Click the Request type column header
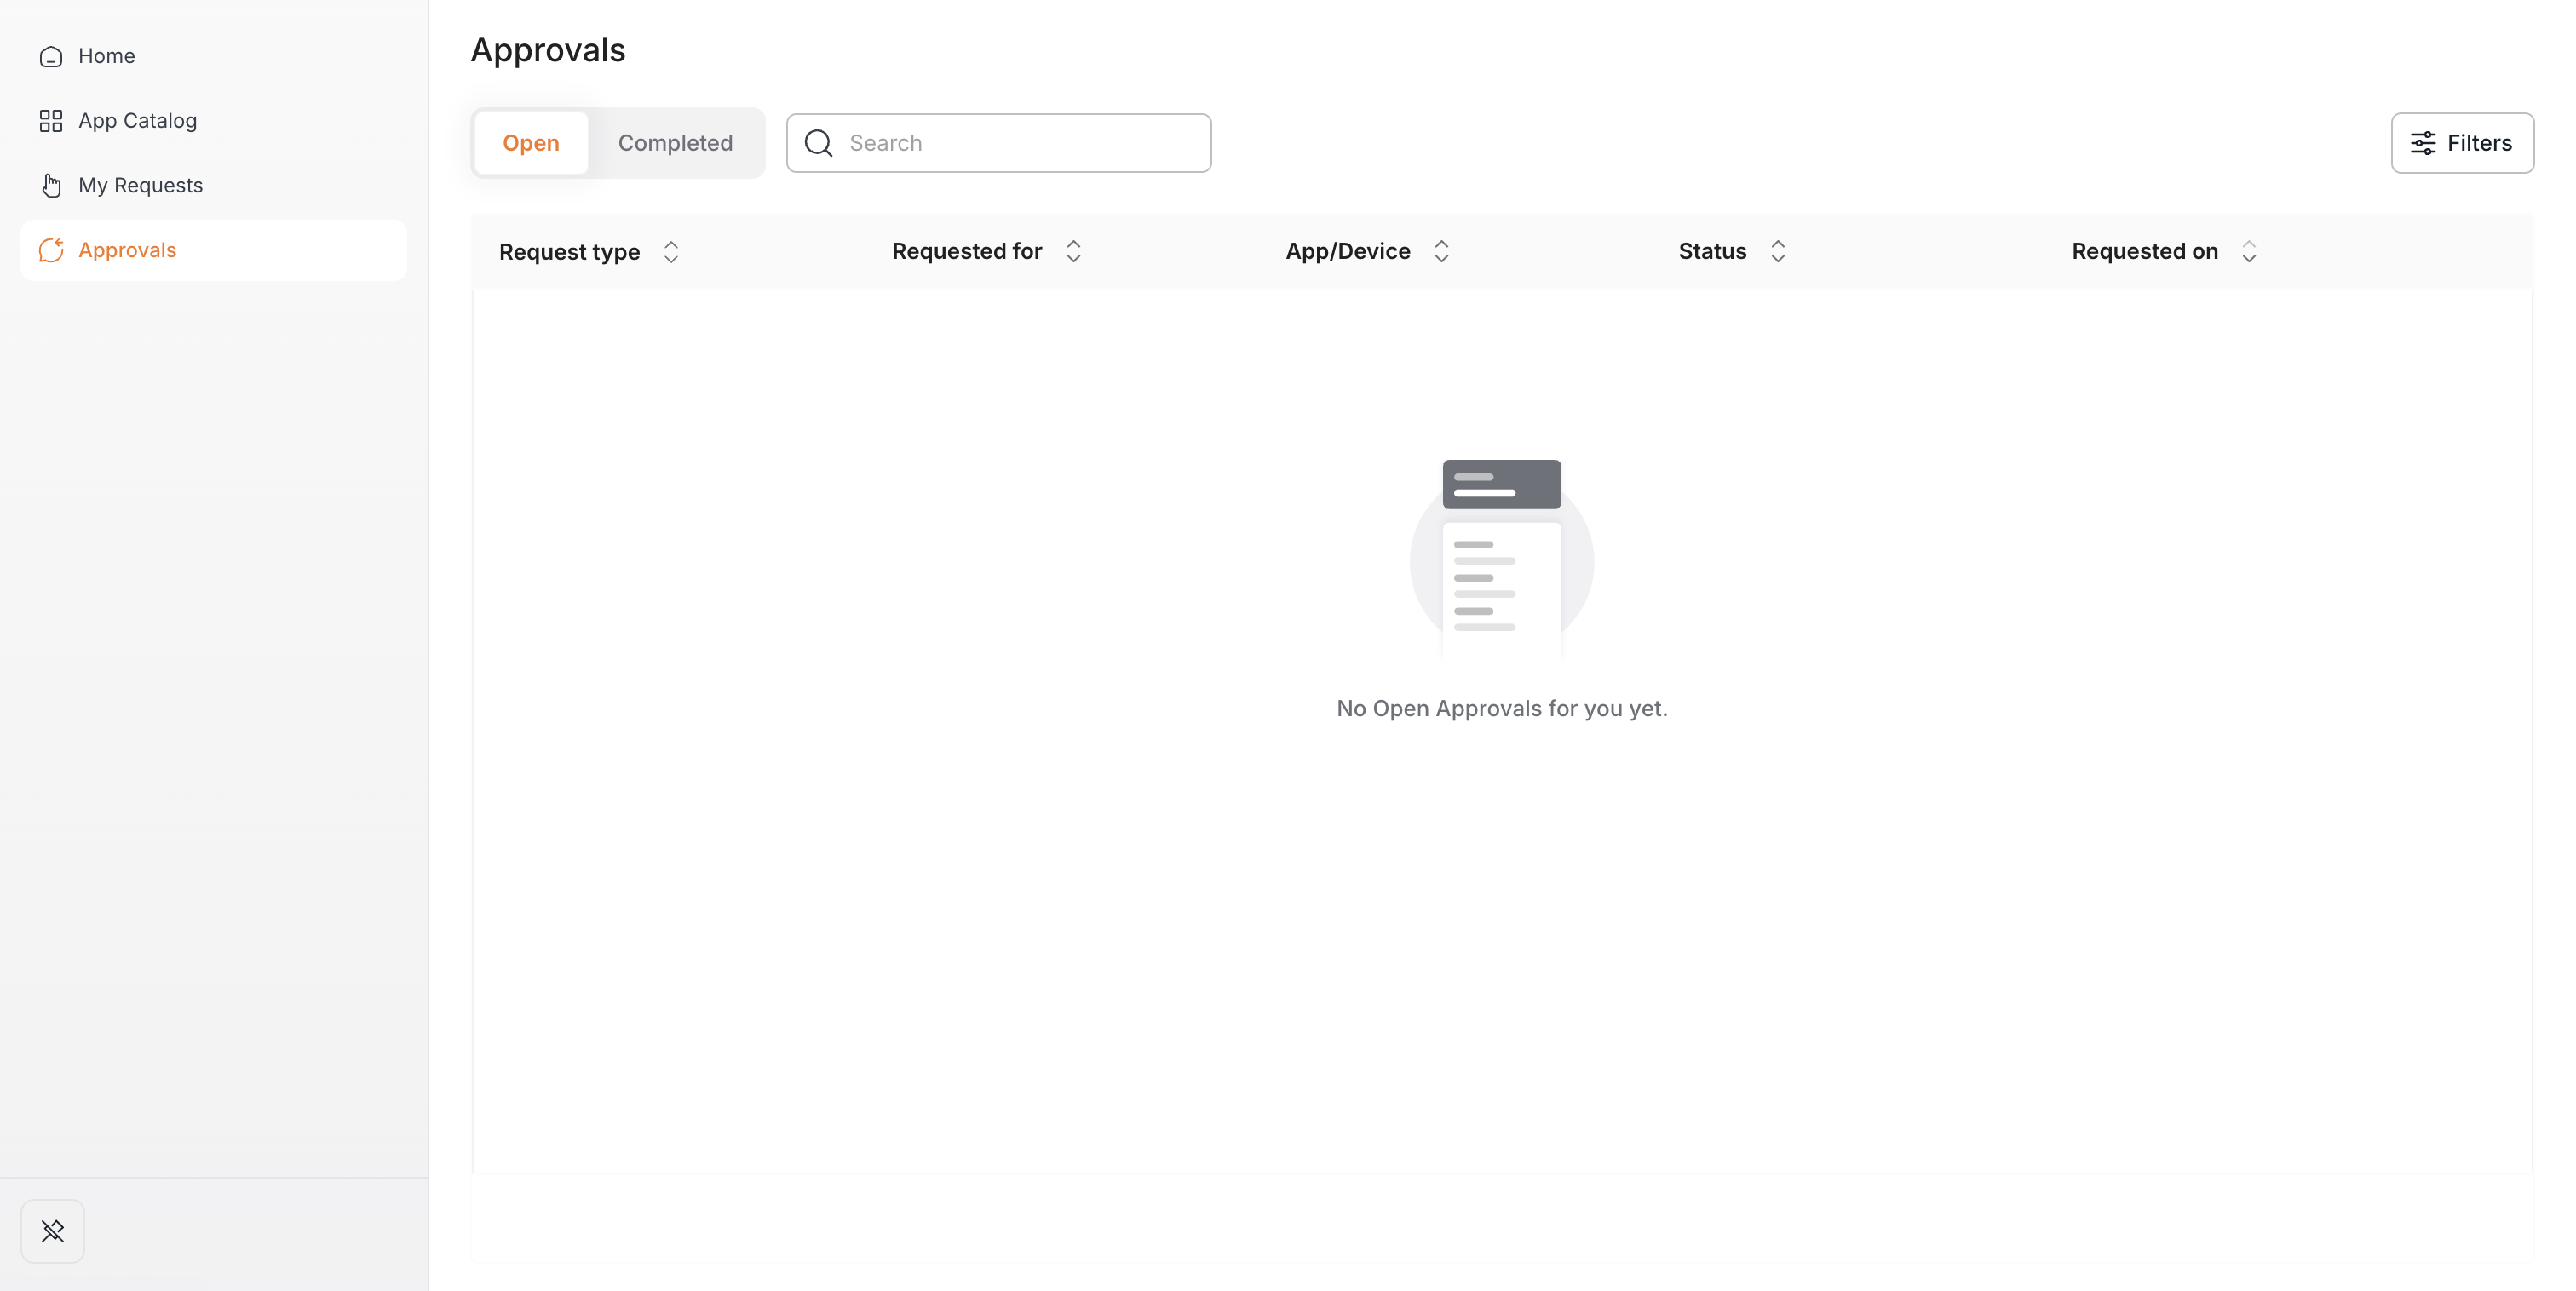 (x=569, y=252)
